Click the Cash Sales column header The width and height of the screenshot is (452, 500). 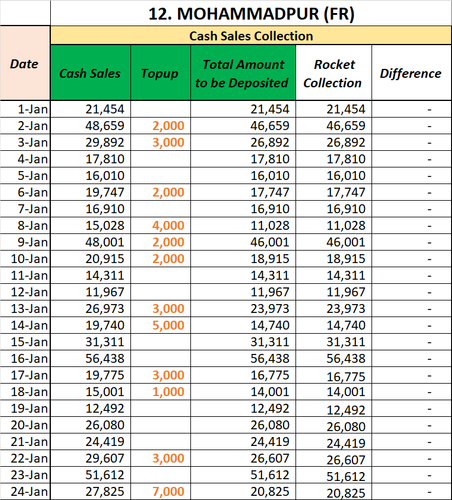(90, 72)
